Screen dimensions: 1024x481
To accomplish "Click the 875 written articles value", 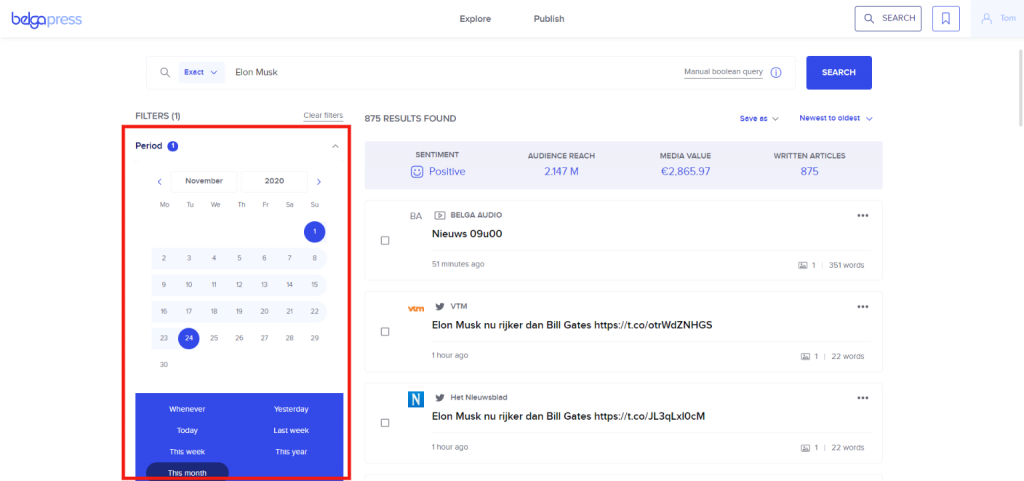I will click(x=809, y=172).
